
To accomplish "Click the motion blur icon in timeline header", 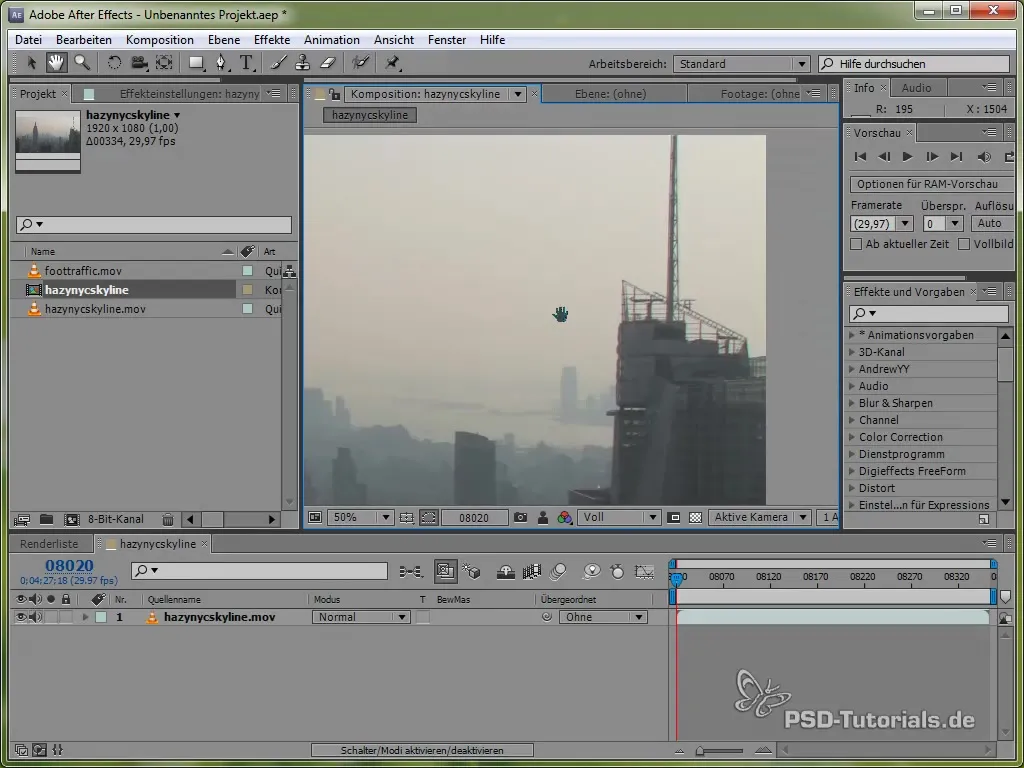I will pyautogui.click(x=558, y=572).
